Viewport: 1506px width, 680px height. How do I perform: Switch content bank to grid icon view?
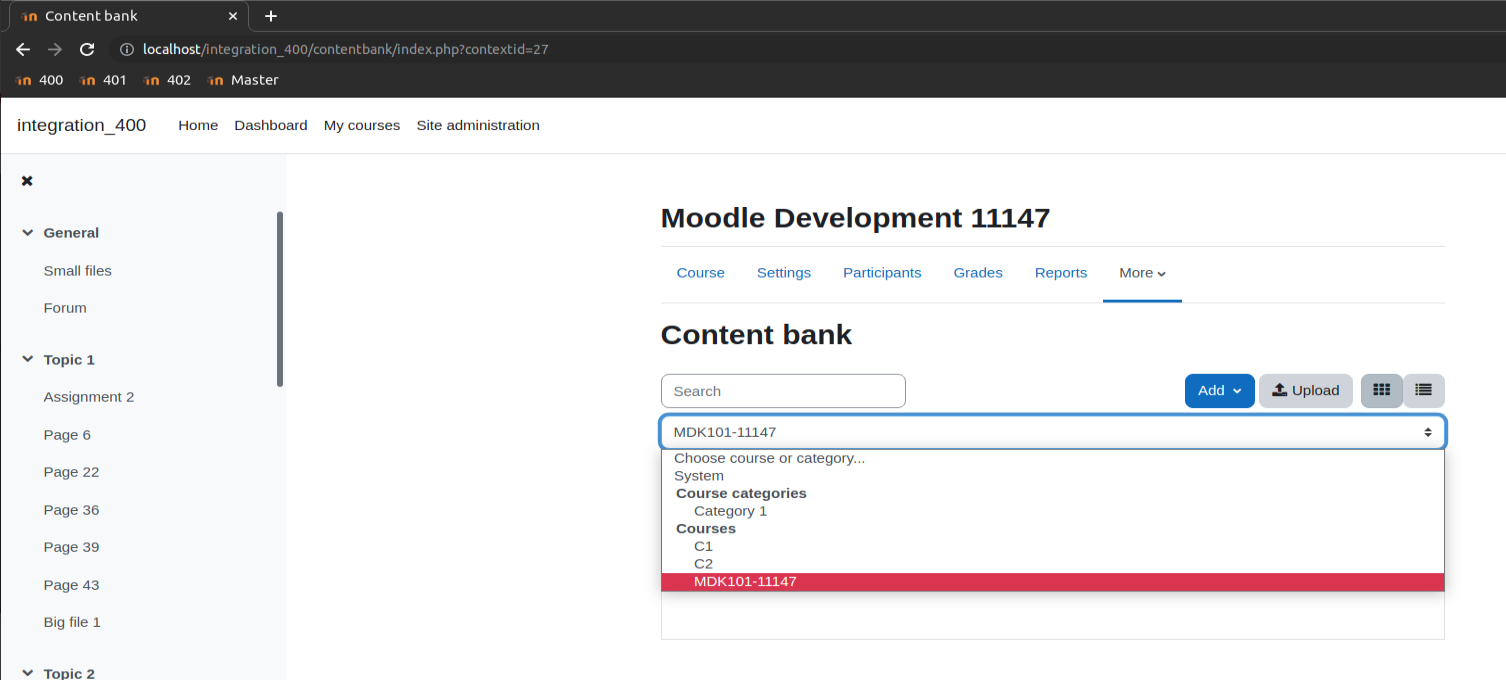[x=1382, y=391]
